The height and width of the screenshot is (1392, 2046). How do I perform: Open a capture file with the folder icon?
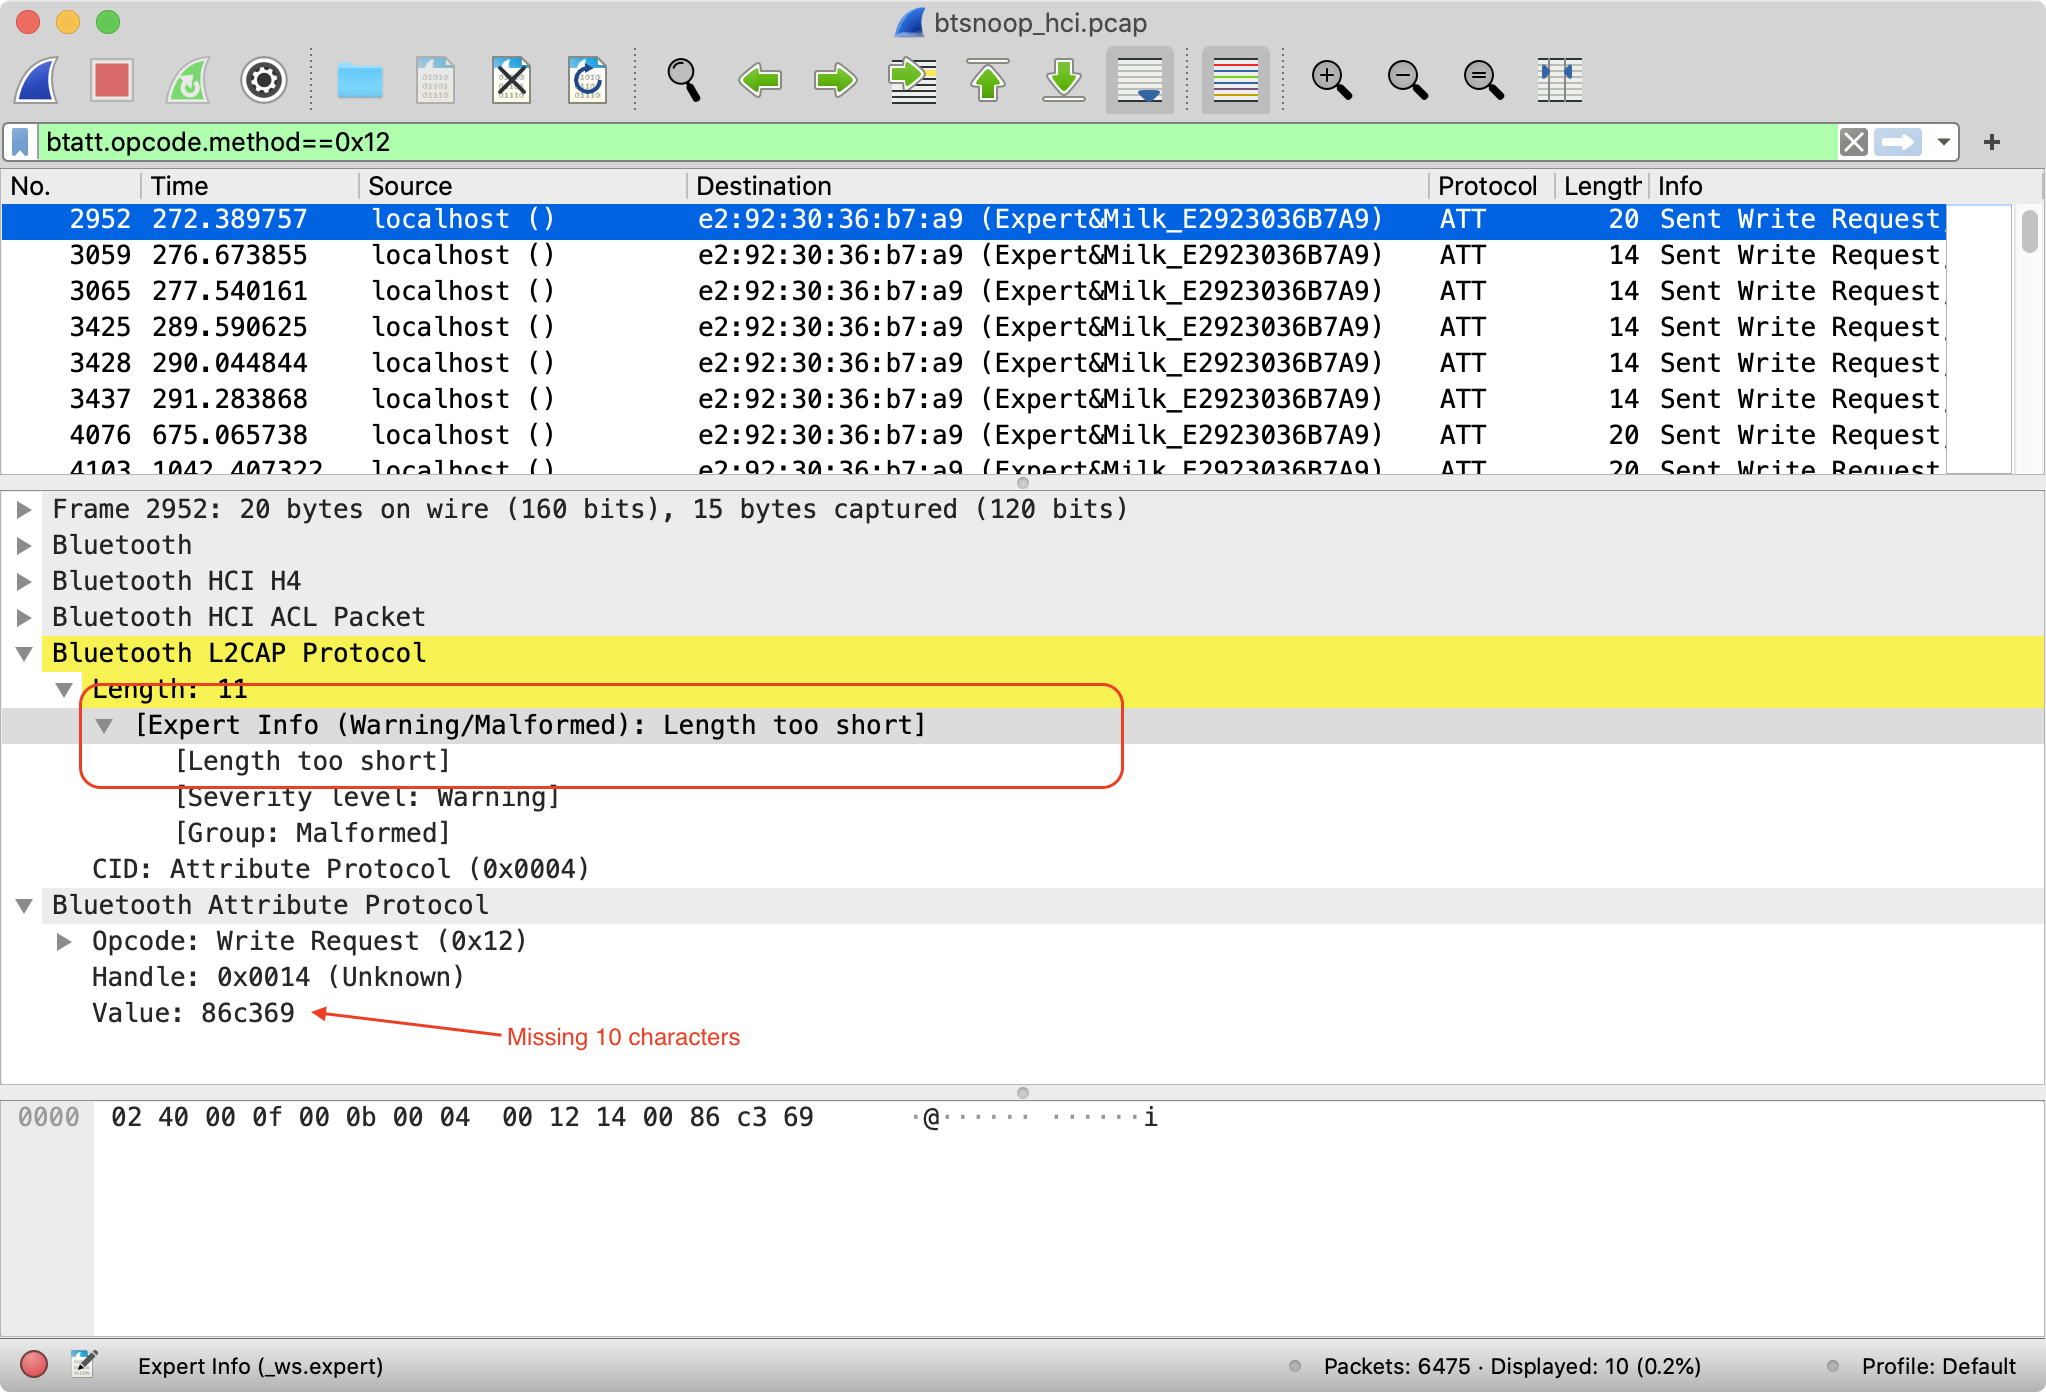[360, 80]
